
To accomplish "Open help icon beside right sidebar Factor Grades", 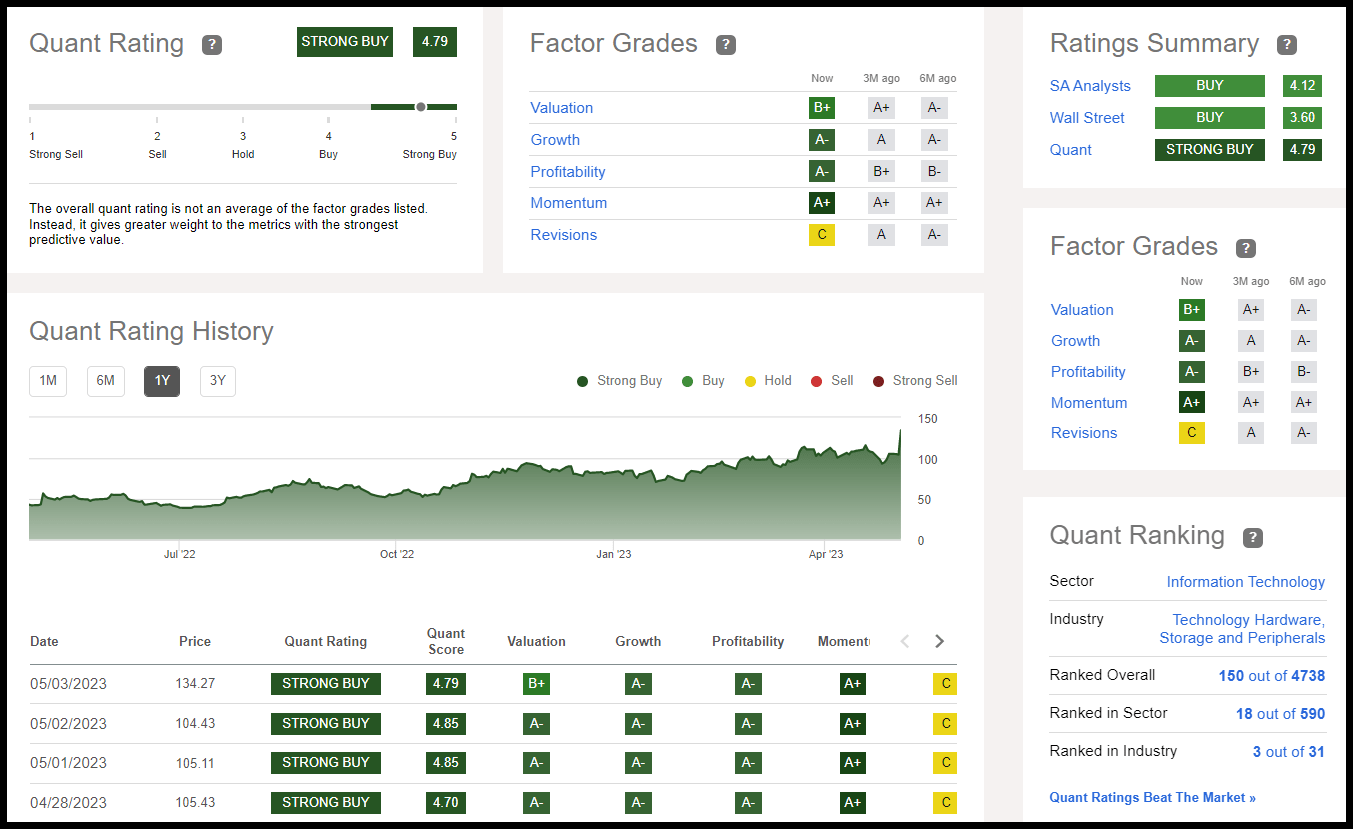I will (x=1245, y=248).
